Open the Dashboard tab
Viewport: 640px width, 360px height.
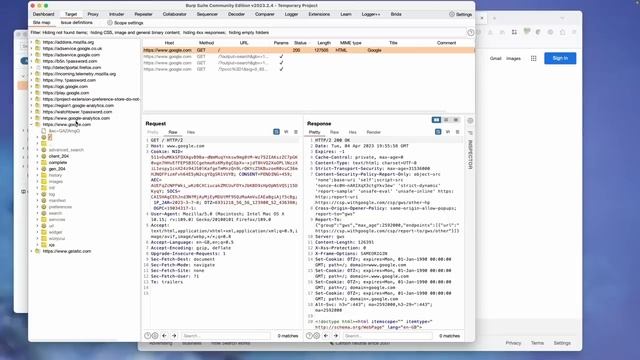click(x=43, y=14)
